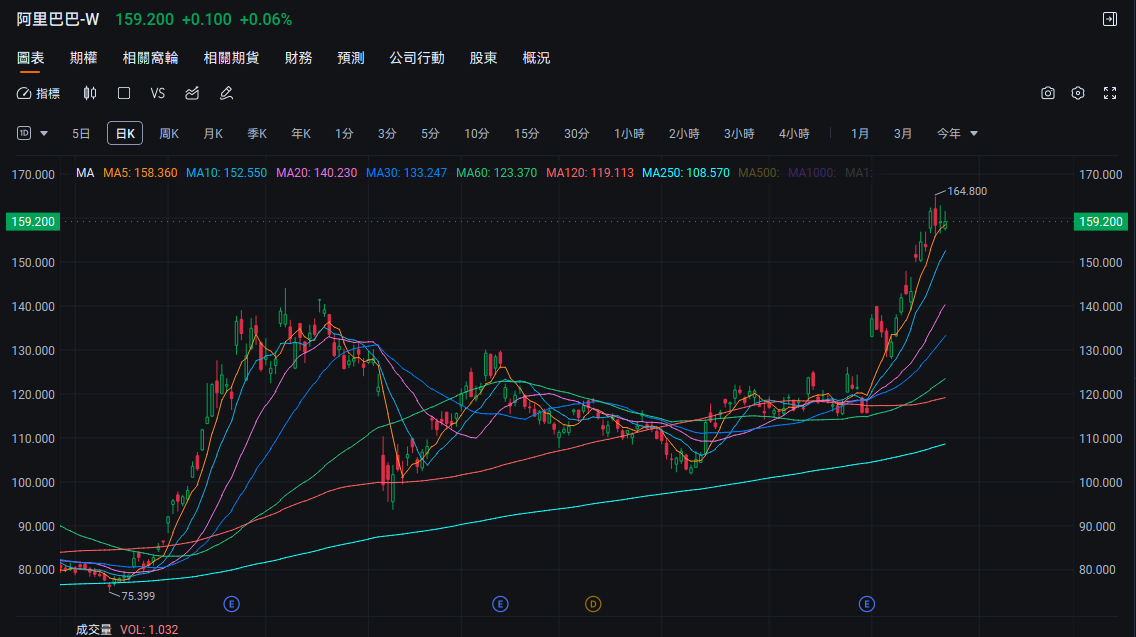This screenshot has width=1136, height=637.
Task: Click the VS compare stocks icon
Action: coord(158,93)
